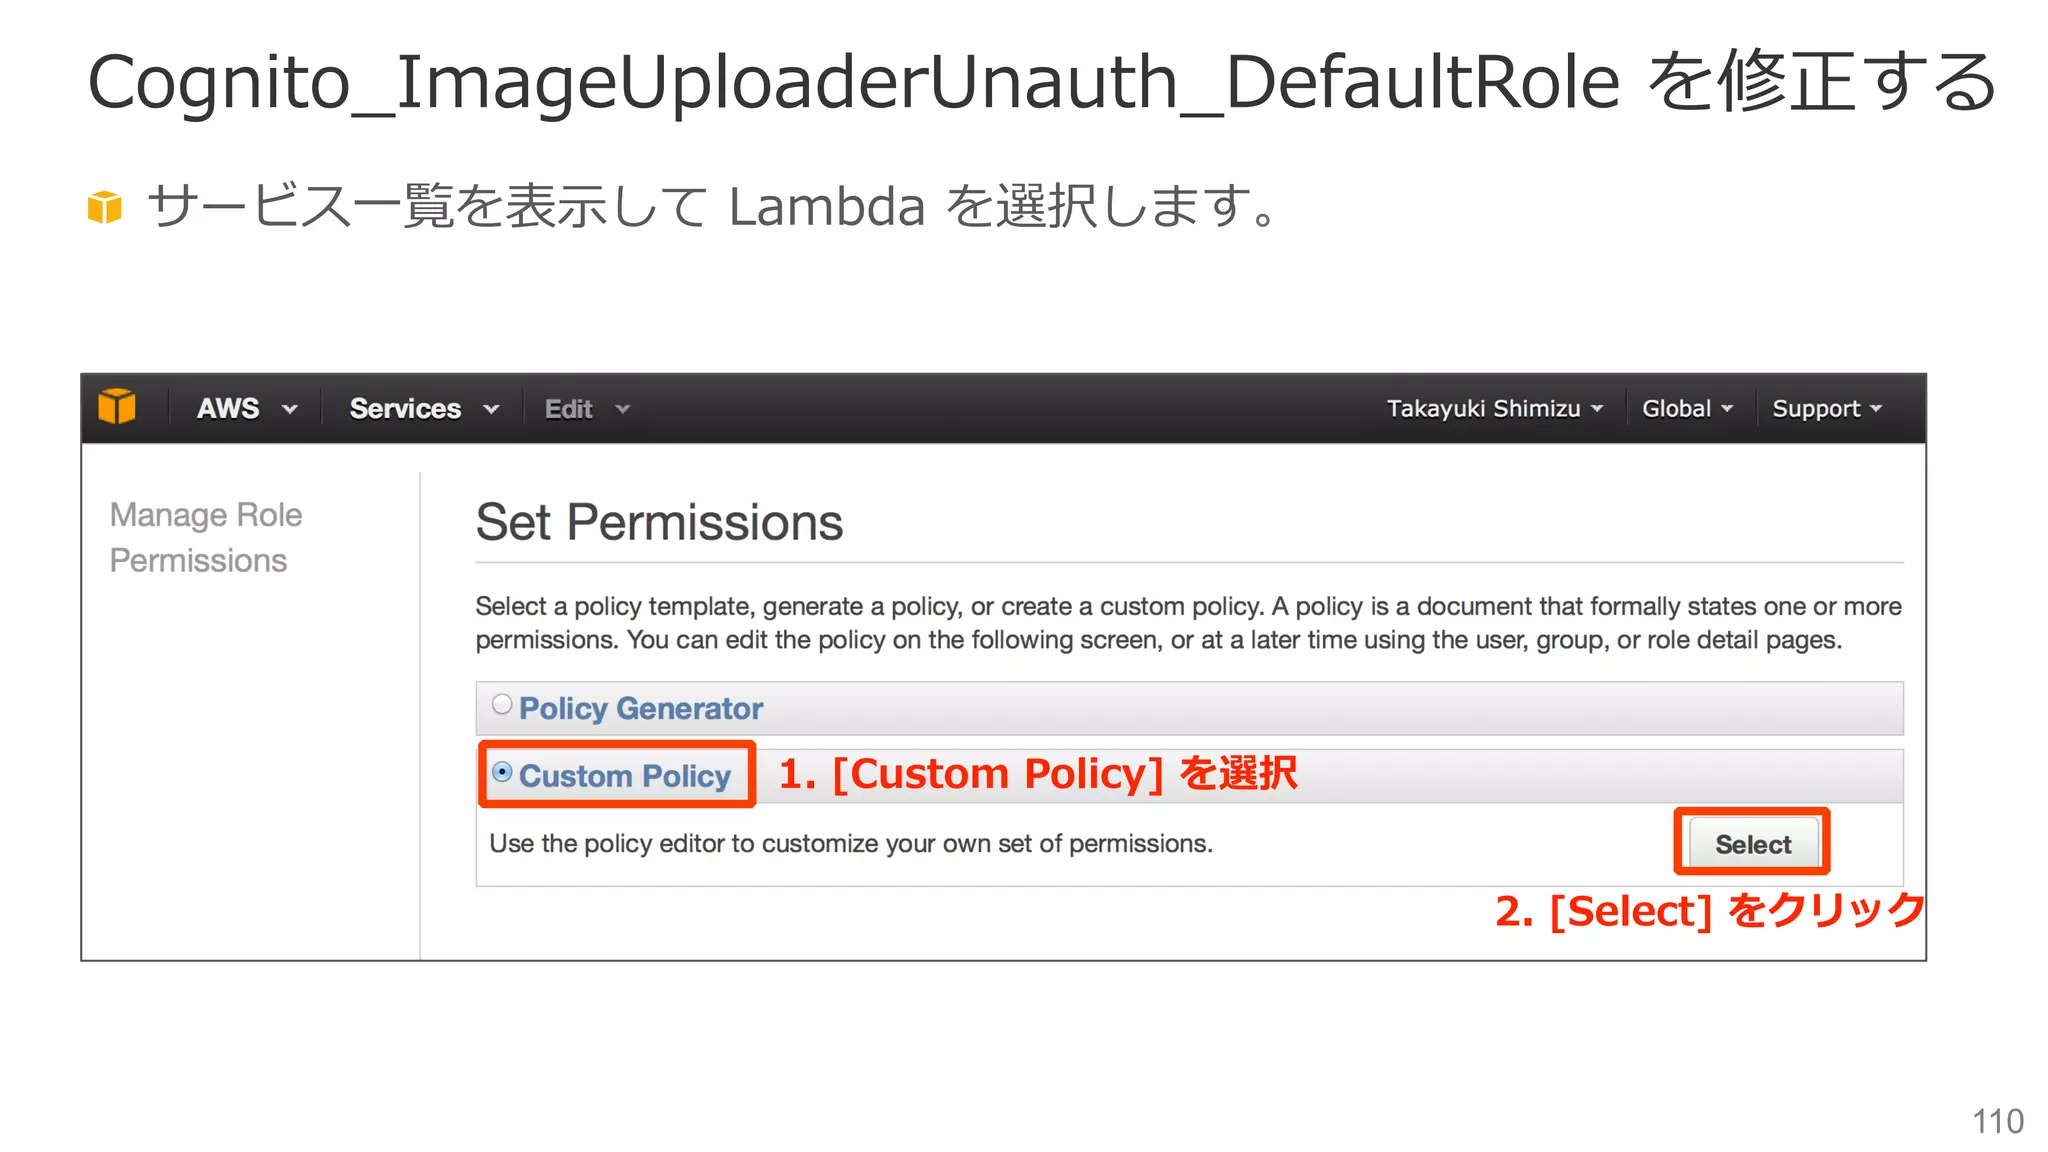This screenshot has height=1152, width=2048.
Task: Click the policy editor description text
Action: (851, 843)
